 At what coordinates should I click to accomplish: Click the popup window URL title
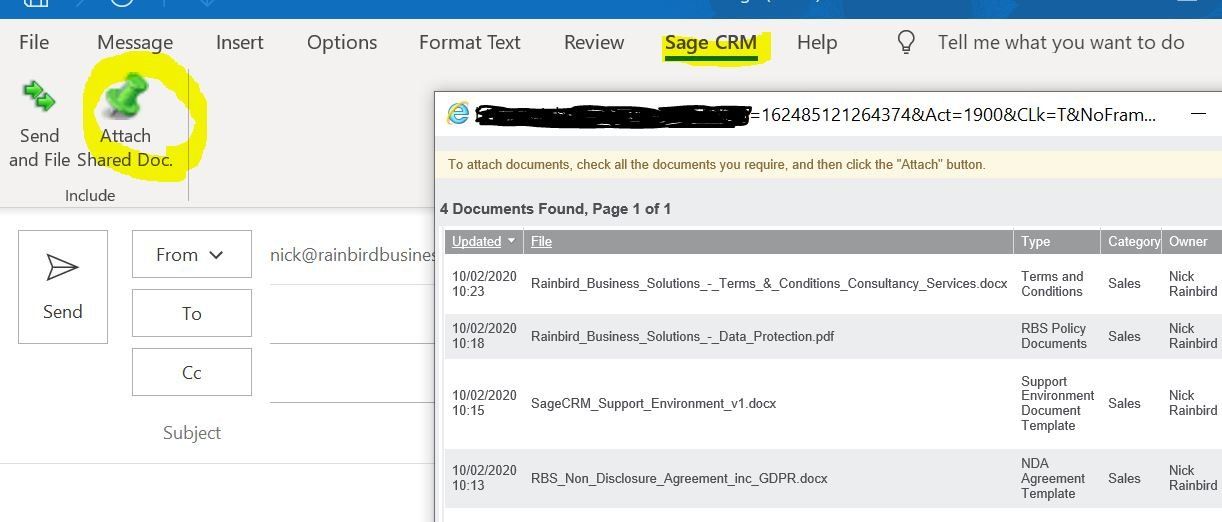coord(815,115)
